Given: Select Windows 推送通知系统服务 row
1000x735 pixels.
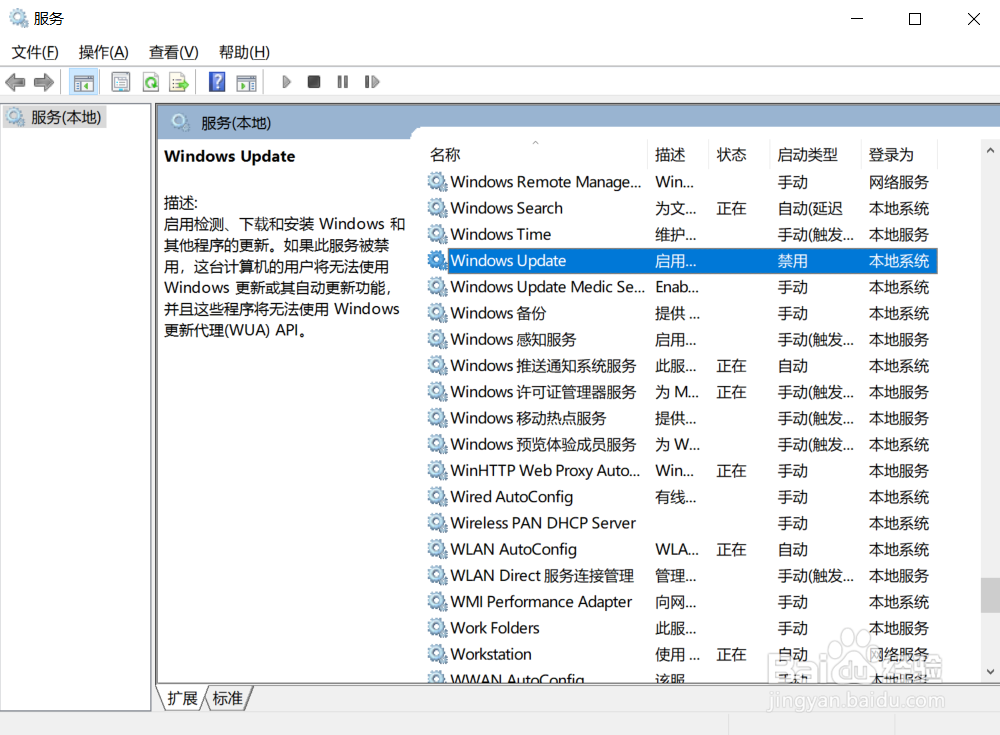Looking at the screenshot, I should pos(681,366).
